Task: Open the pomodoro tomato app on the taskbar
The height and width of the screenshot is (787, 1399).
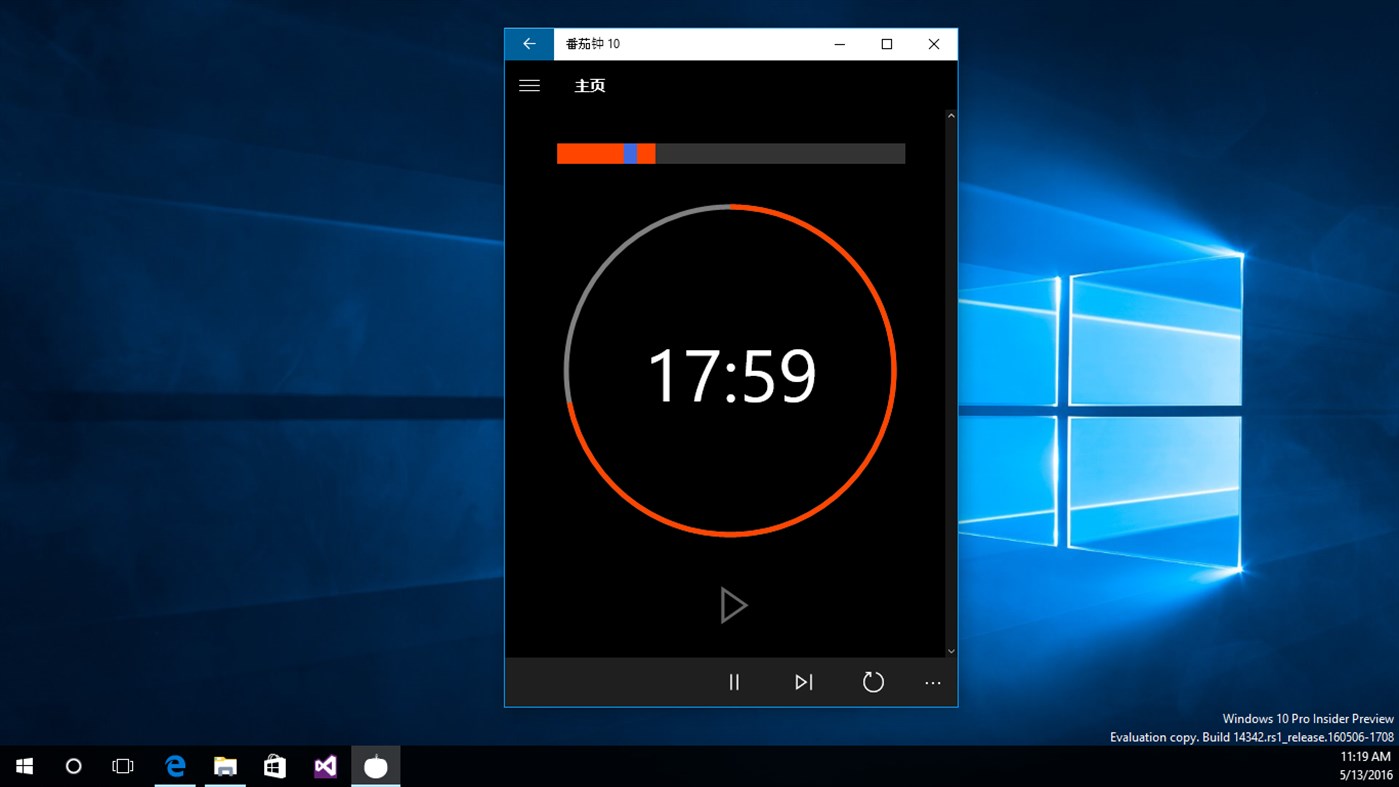Action: click(x=375, y=765)
